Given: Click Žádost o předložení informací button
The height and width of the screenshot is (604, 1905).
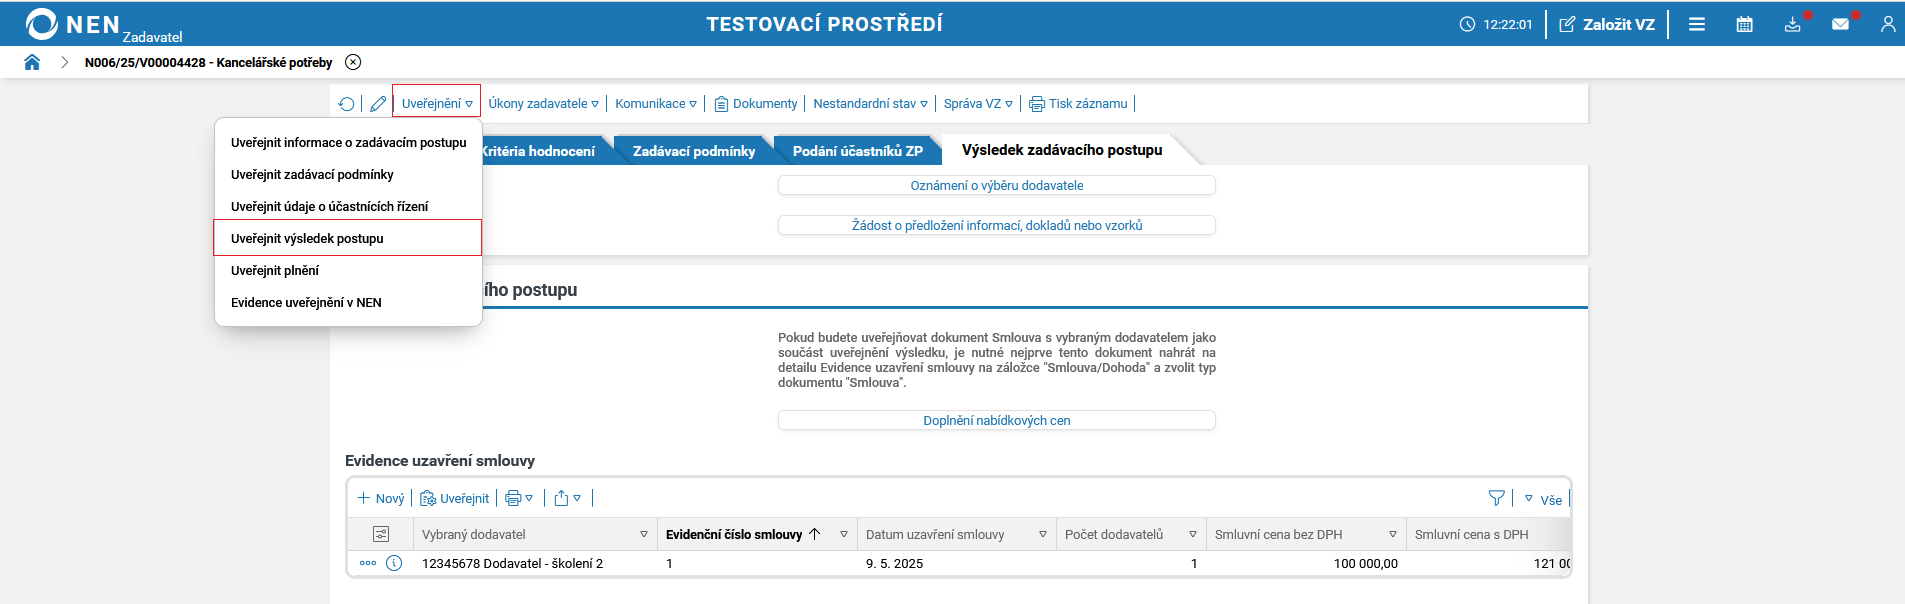Looking at the screenshot, I should point(997,226).
